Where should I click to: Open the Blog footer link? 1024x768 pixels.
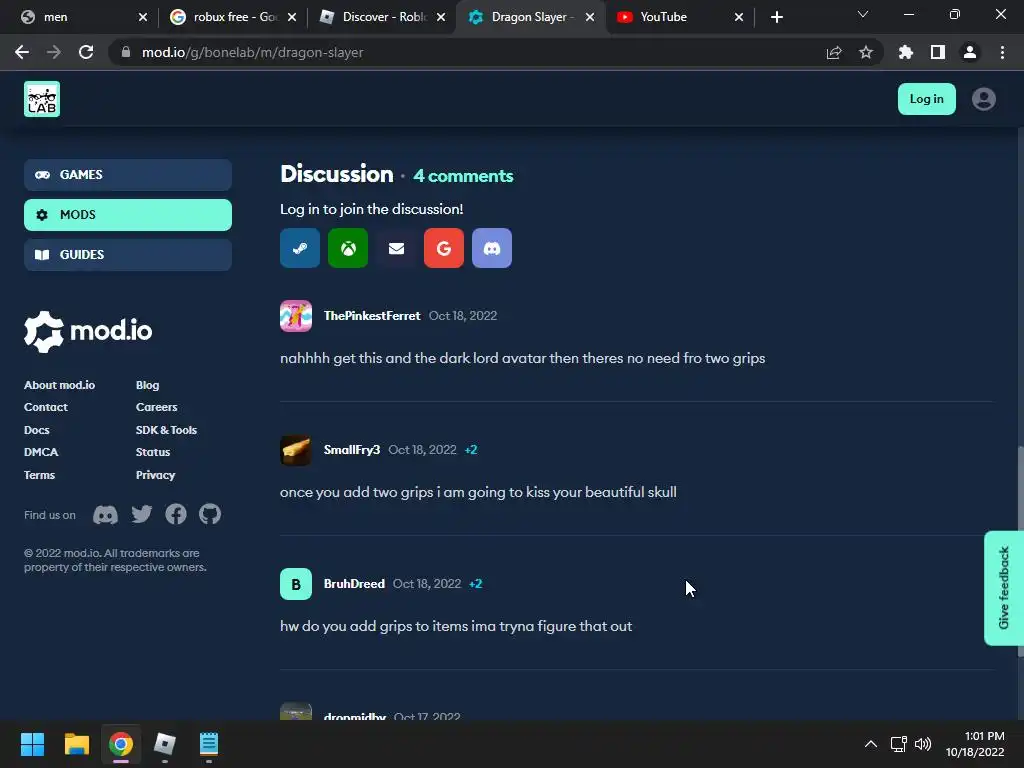[148, 385]
